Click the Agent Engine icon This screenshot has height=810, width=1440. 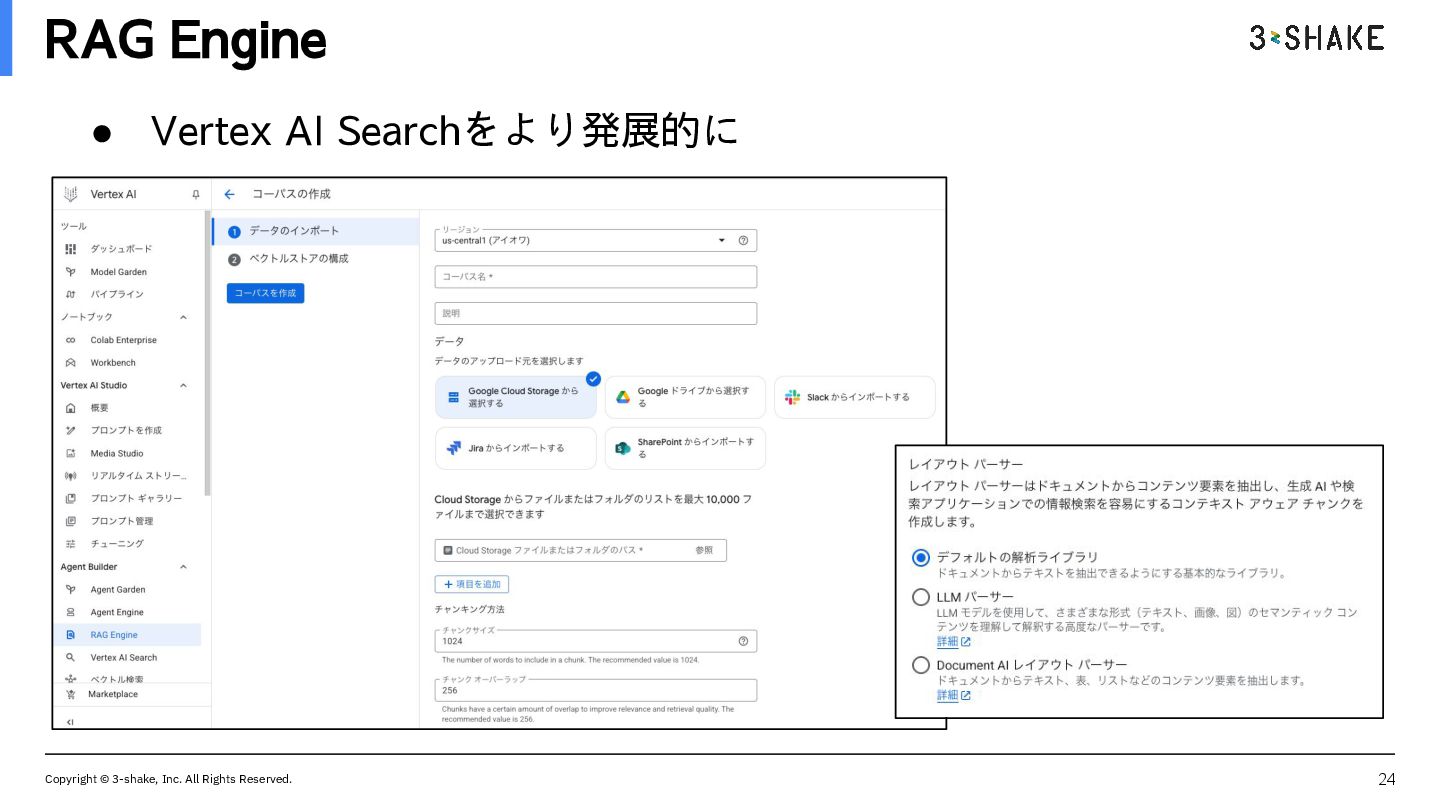70,612
